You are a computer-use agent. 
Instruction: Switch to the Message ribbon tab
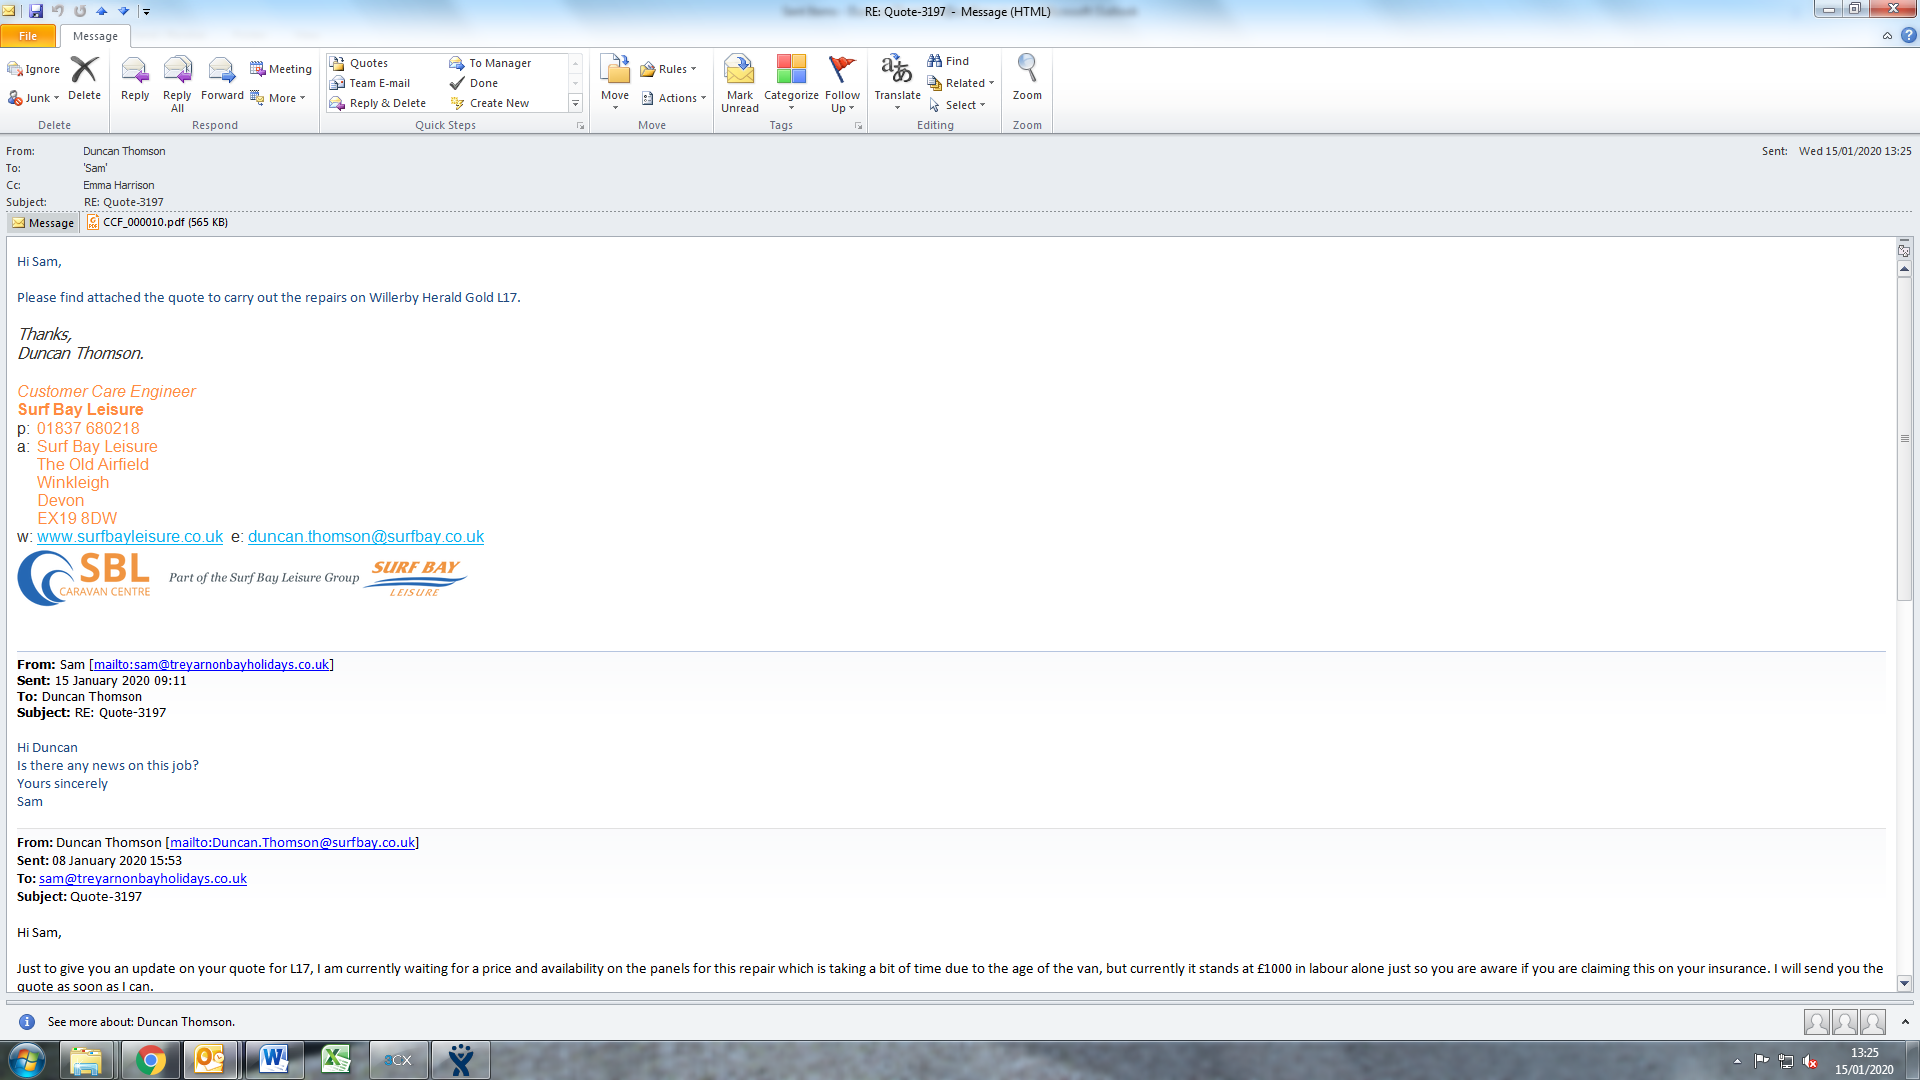click(x=95, y=36)
